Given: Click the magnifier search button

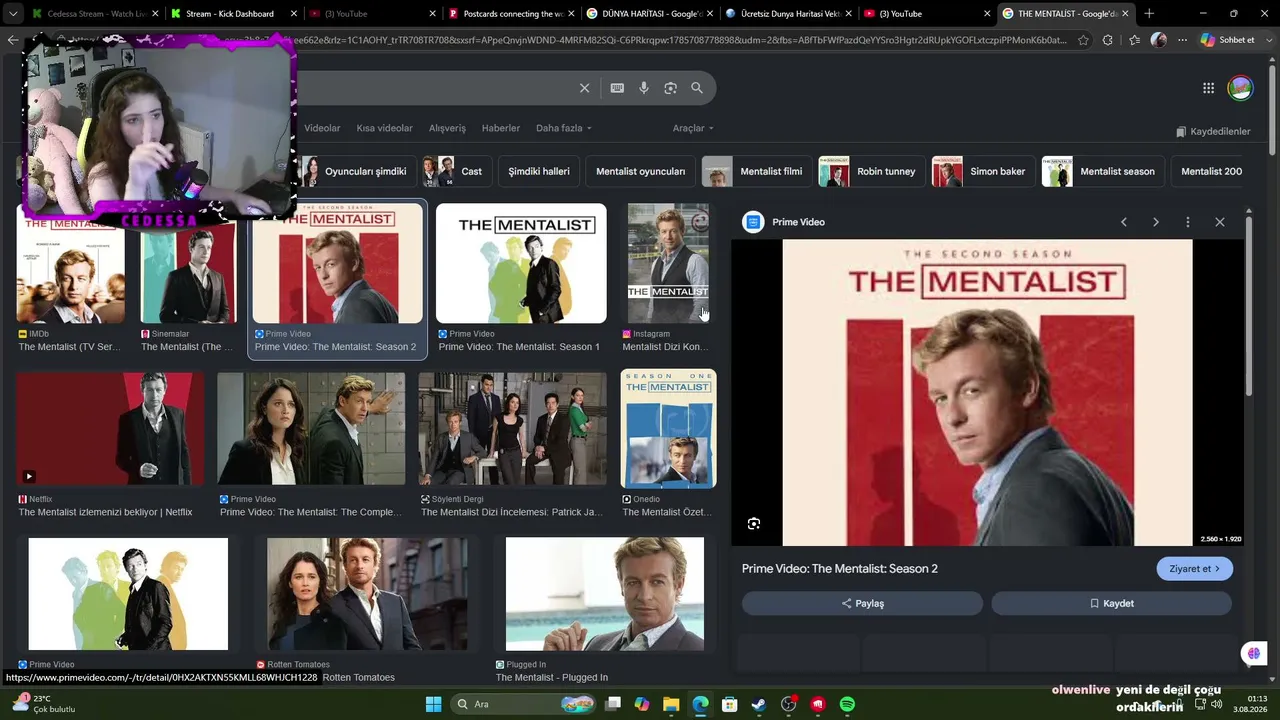Looking at the screenshot, I should click(697, 88).
